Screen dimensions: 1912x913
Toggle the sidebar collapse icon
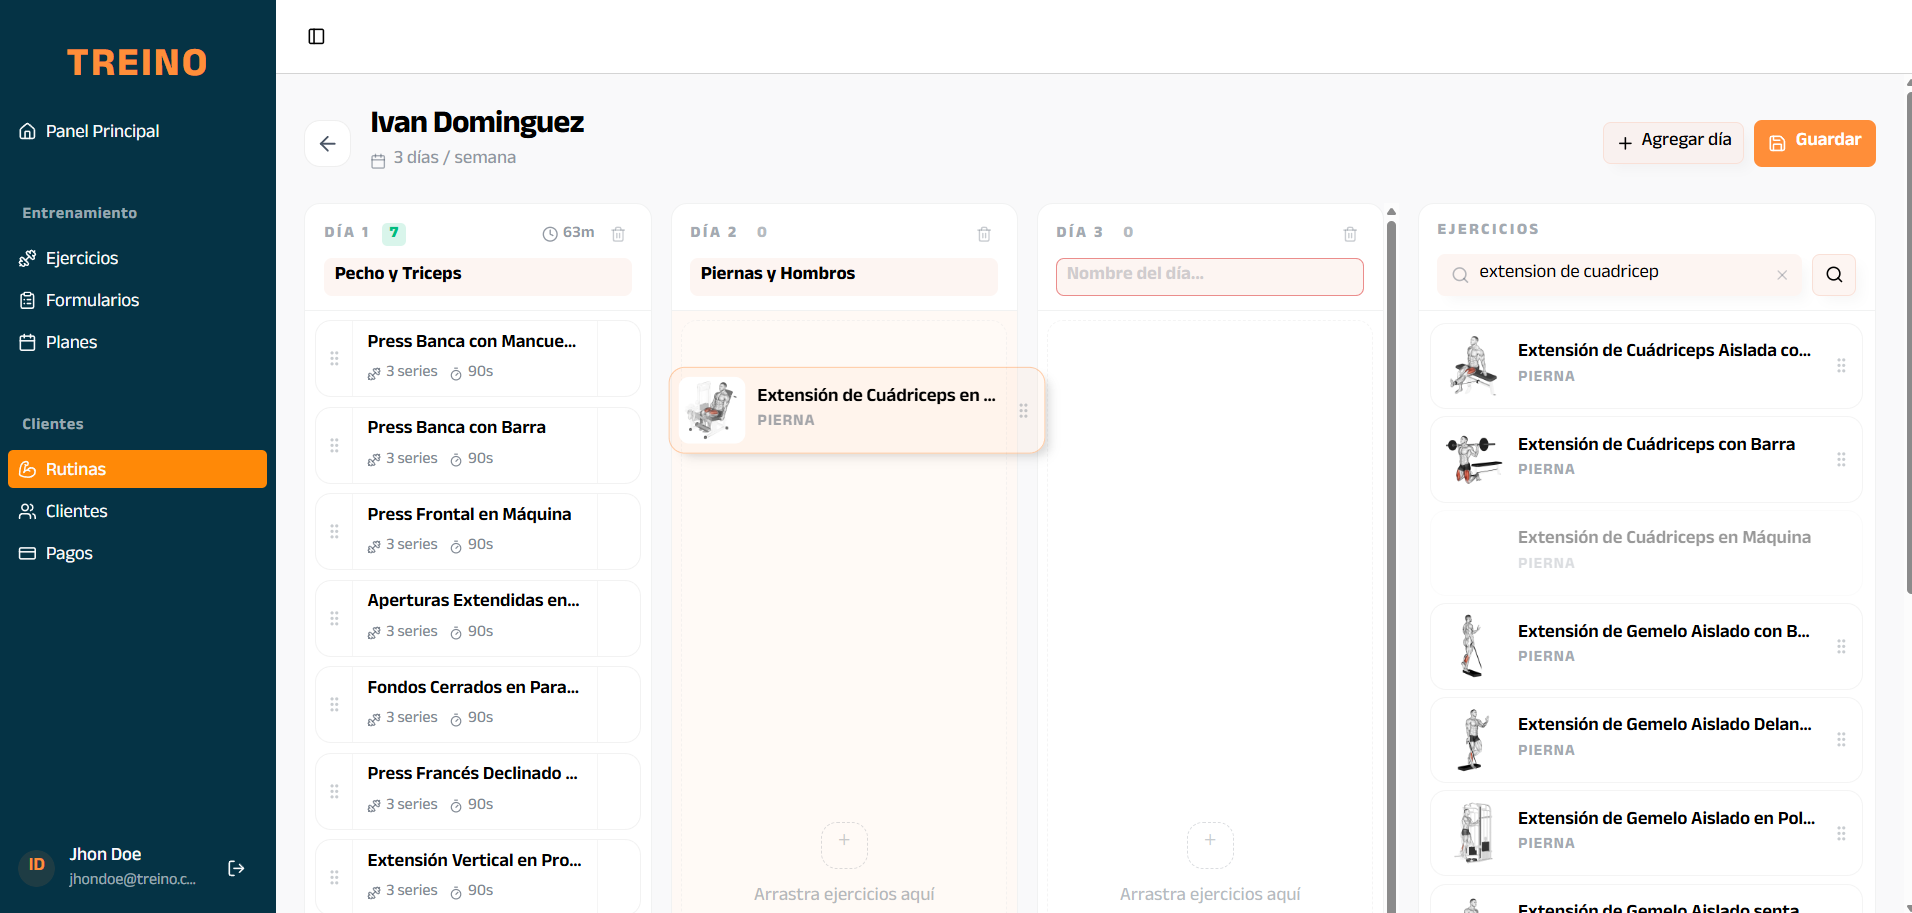point(316,37)
